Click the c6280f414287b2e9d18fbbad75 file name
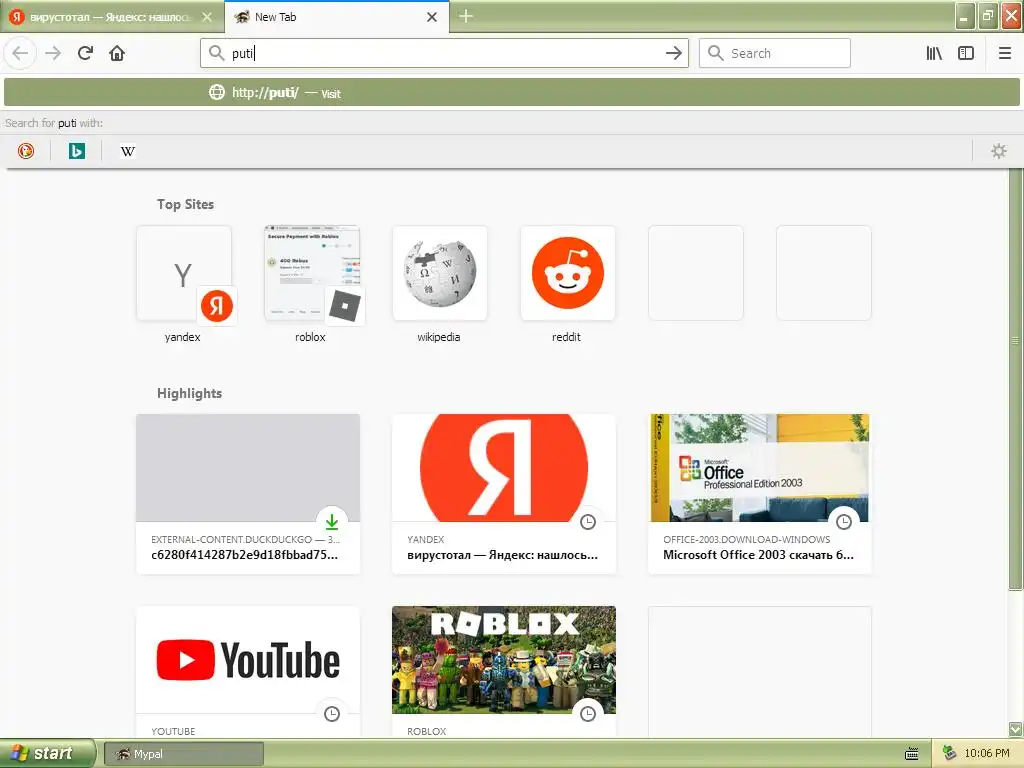The height and width of the screenshot is (768, 1024). coord(244,555)
